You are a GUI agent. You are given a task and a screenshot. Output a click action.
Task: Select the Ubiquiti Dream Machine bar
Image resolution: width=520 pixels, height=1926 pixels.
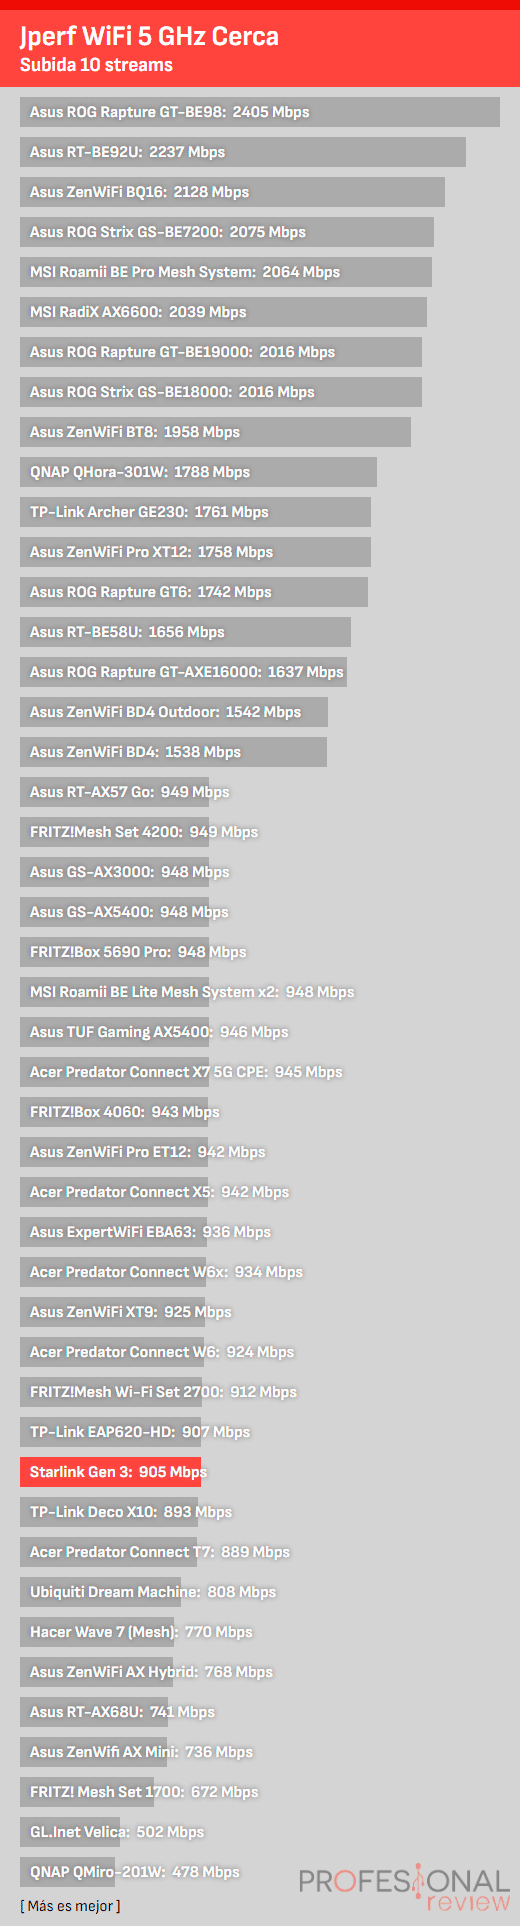pyautogui.click(x=101, y=1592)
